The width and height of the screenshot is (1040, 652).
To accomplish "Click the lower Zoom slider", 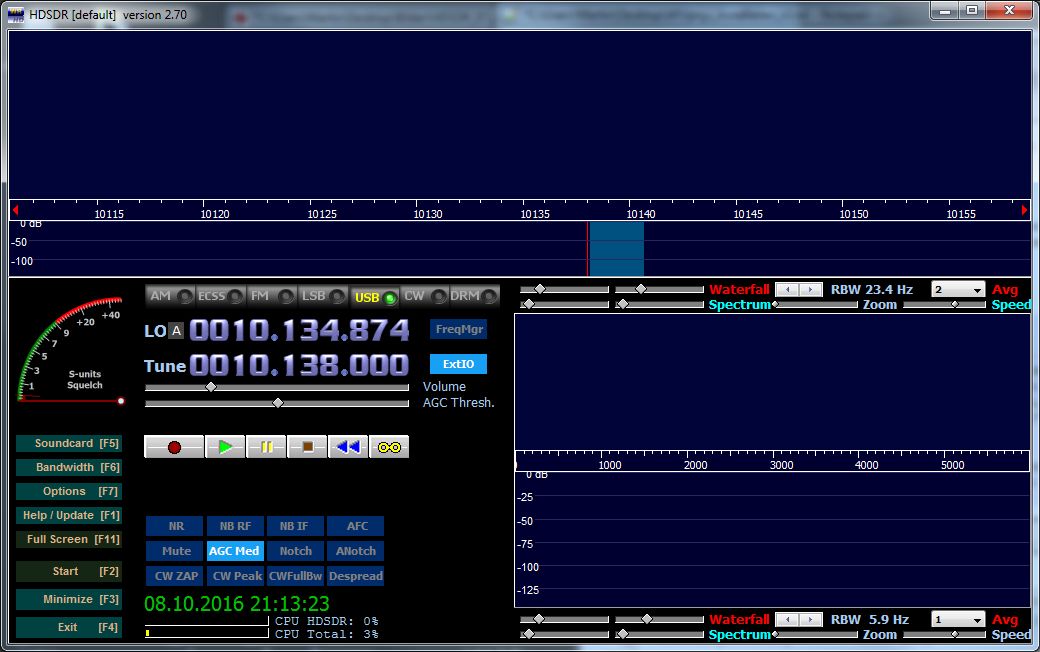I will 815,635.
